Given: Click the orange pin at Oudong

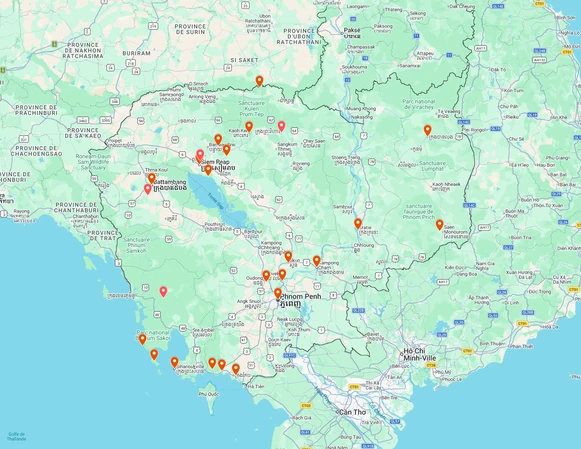Looking at the screenshot, I should click(266, 275).
